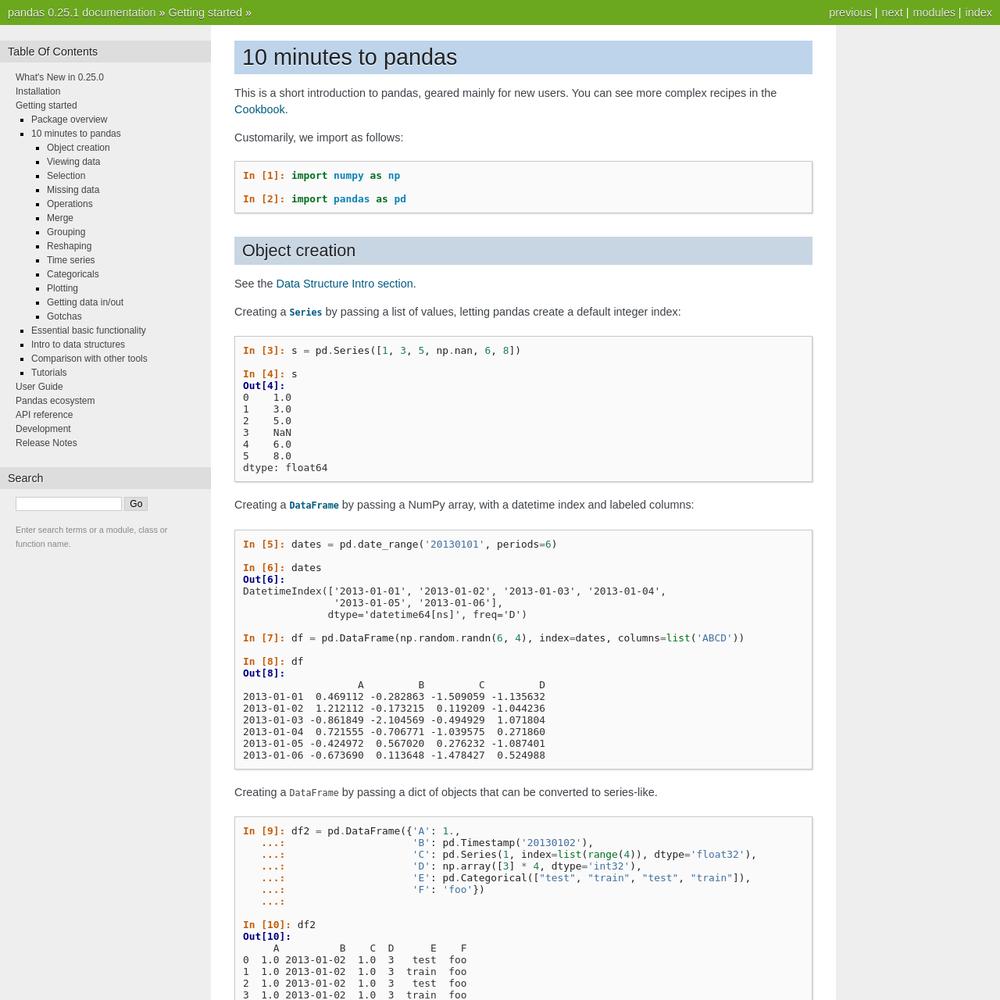Go to Getting started breadcrumb
The image size is (1000, 1000).
(x=205, y=12)
